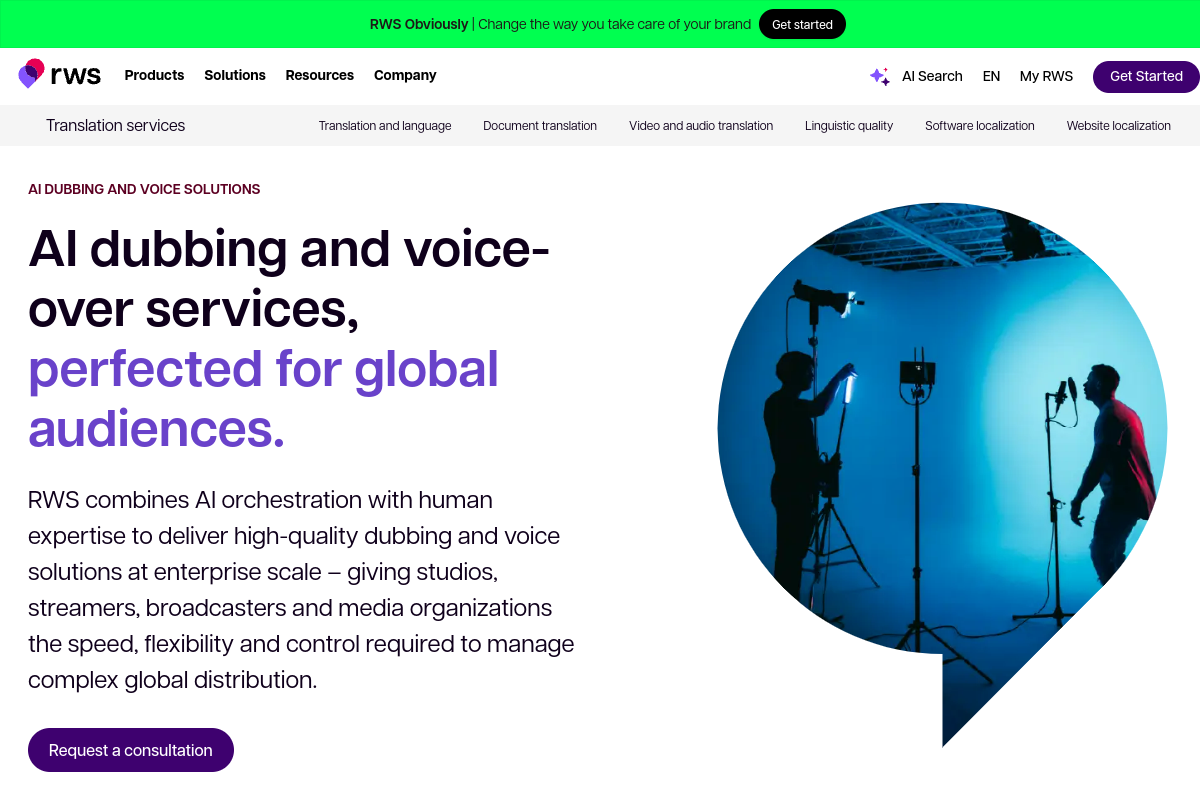Click the "AI dubbing and voice-over services," heading

[x=289, y=278]
